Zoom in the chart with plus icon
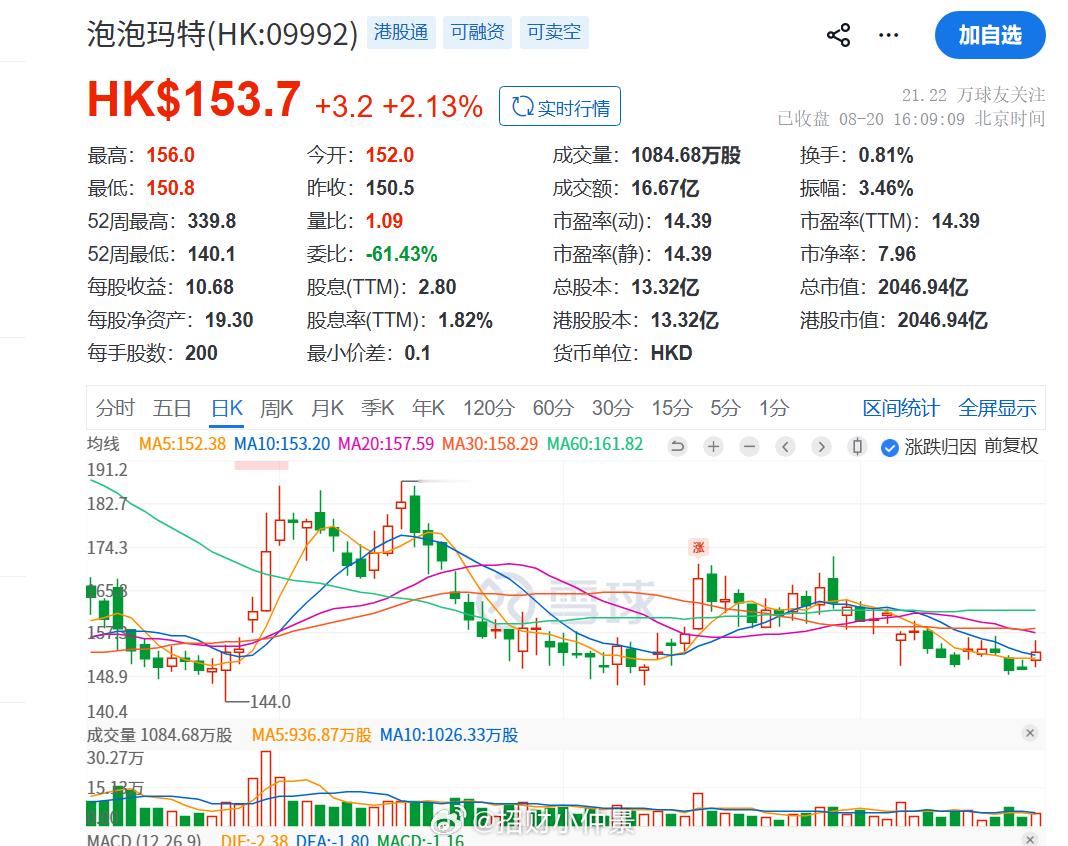This screenshot has height=846, width=1068. [x=713, y=447]
